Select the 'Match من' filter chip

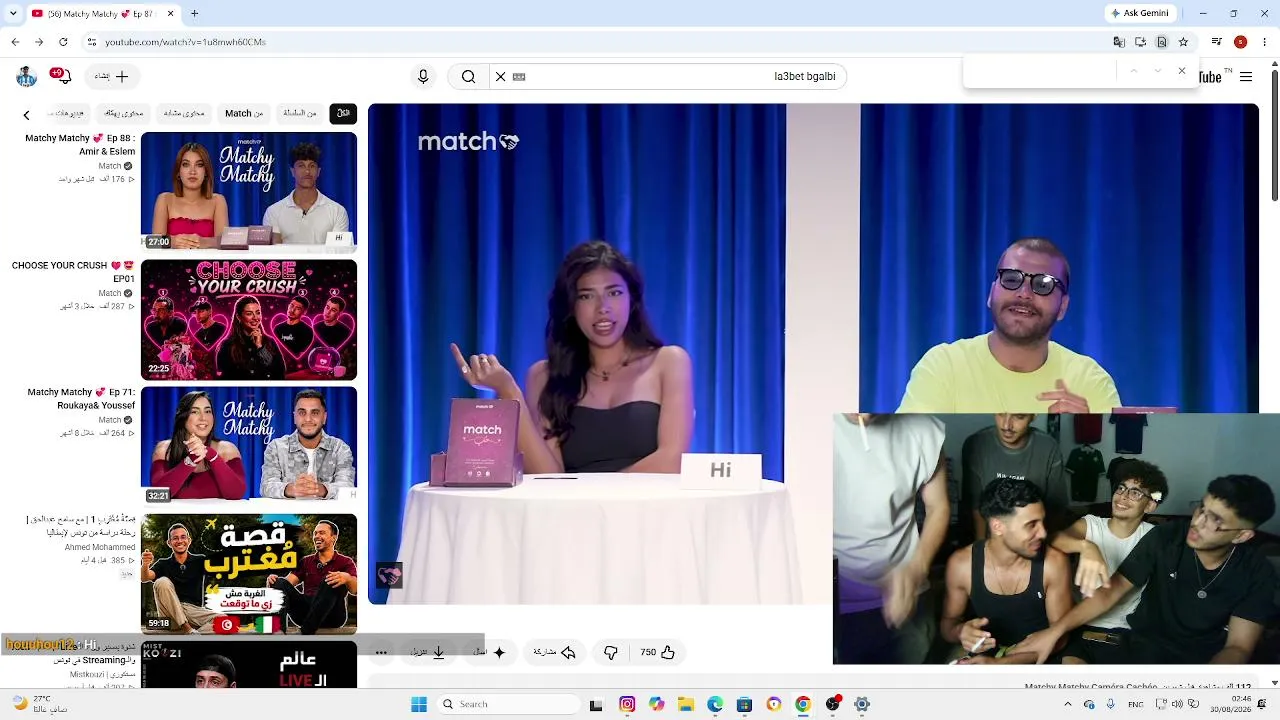click(x=244, y=113)
